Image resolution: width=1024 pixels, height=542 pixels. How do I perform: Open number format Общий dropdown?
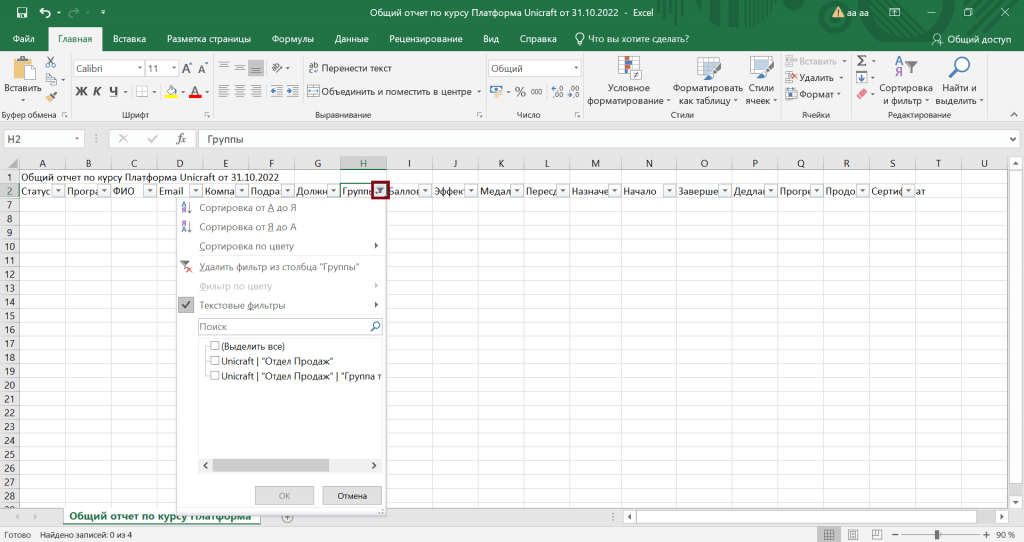tap(575, 69)
